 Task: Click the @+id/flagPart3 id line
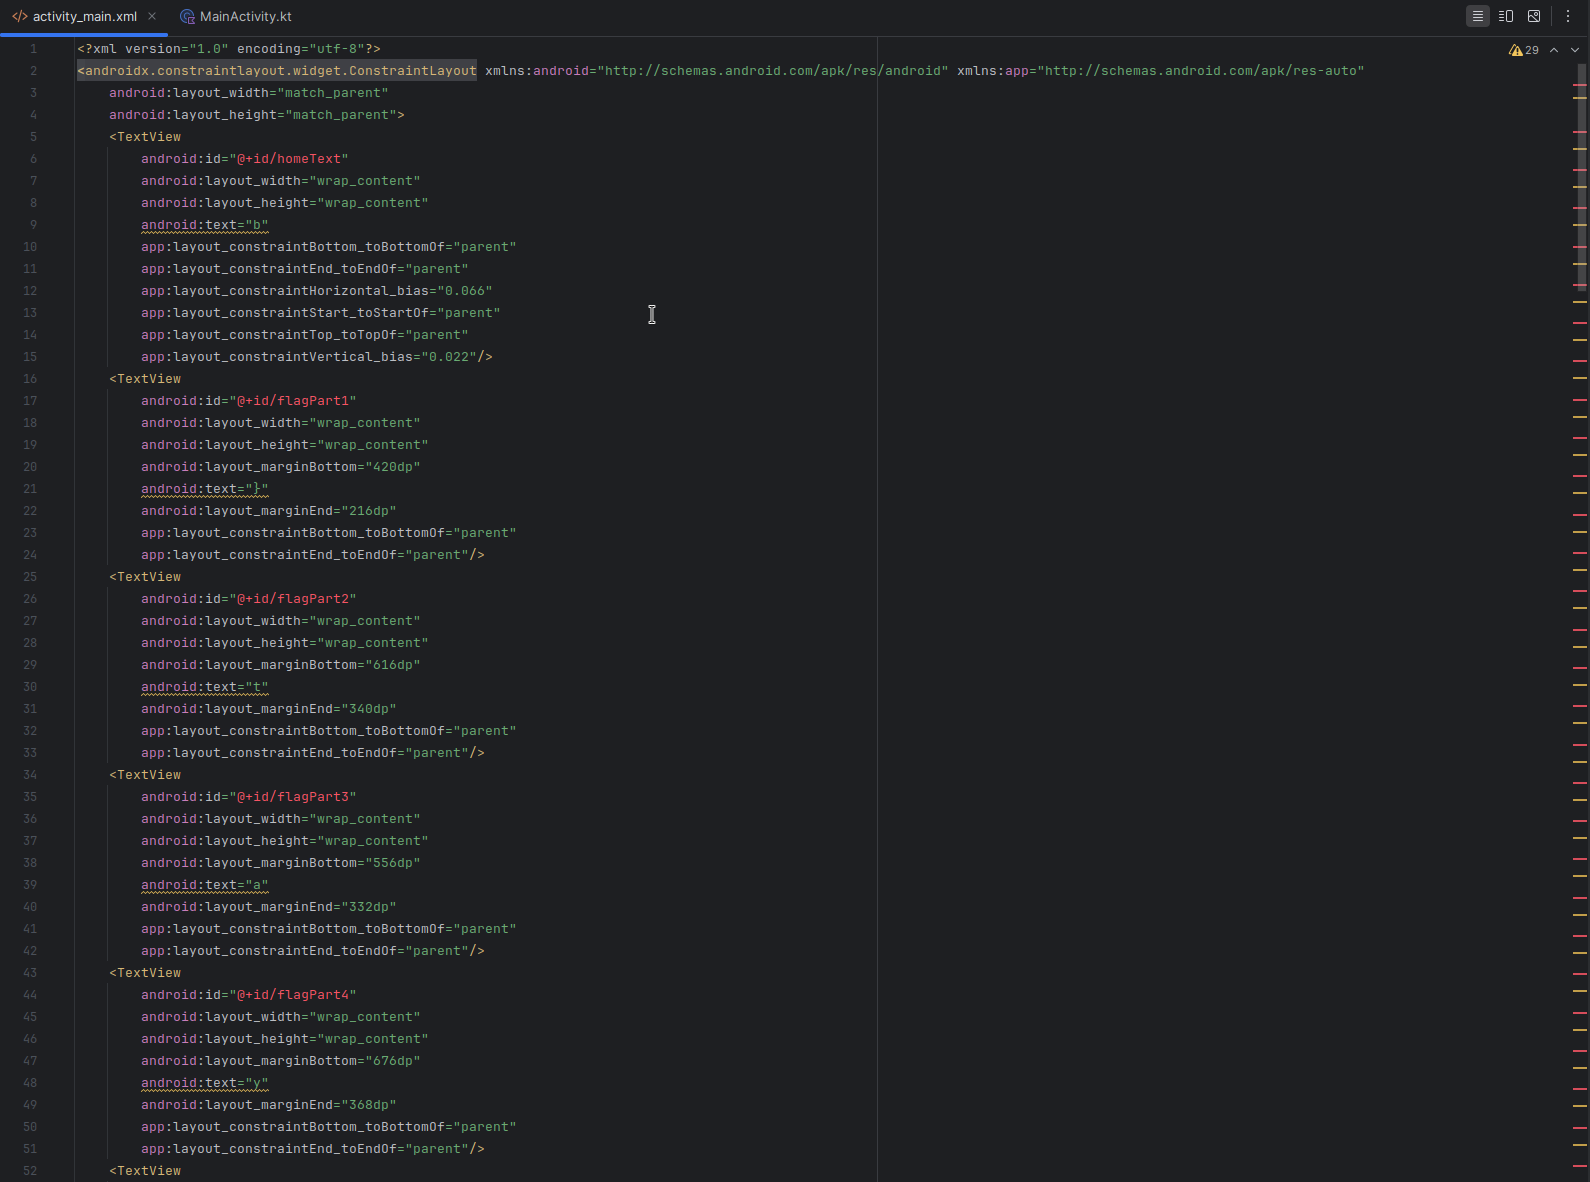click(x=249, y=797)
